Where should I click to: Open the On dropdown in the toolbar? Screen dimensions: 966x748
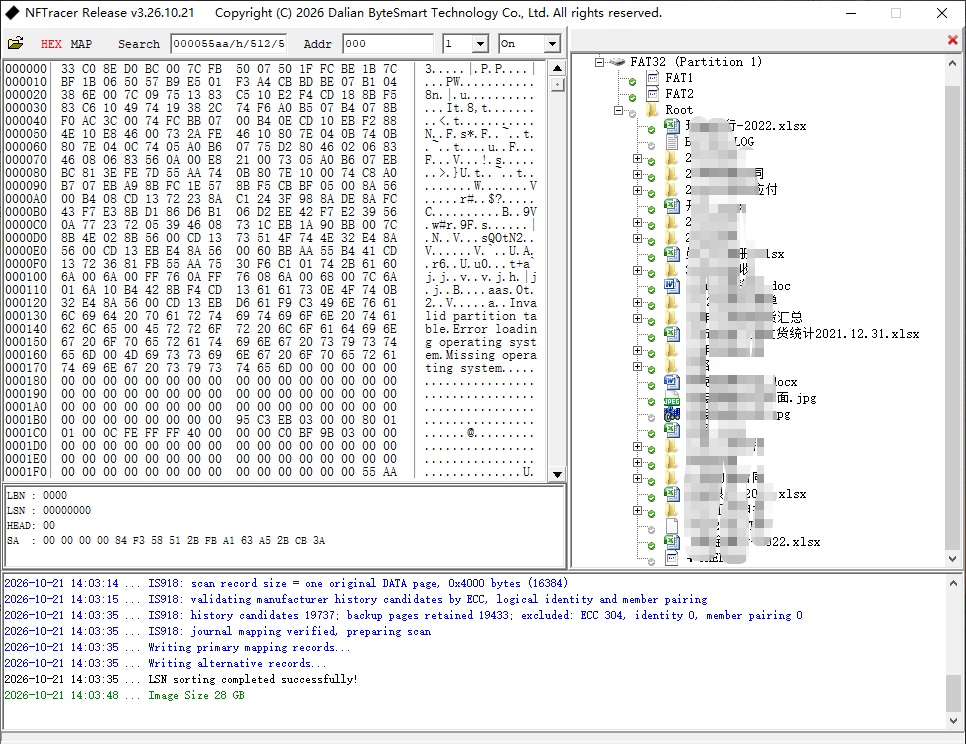coord(553,44)
